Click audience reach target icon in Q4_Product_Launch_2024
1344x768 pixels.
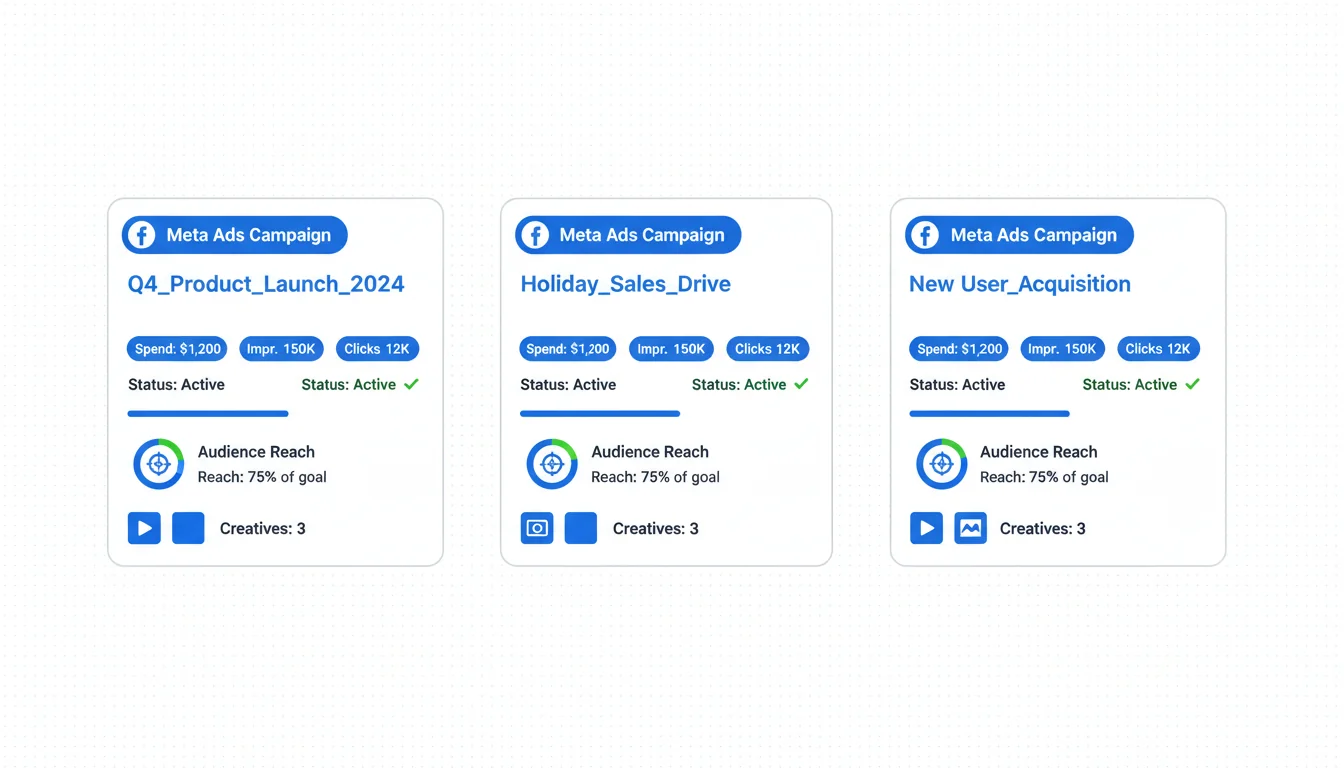point(158,464)
